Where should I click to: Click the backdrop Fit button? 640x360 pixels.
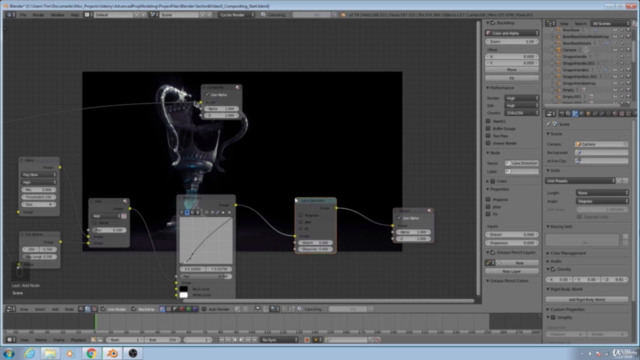click(x=512, y=78)
